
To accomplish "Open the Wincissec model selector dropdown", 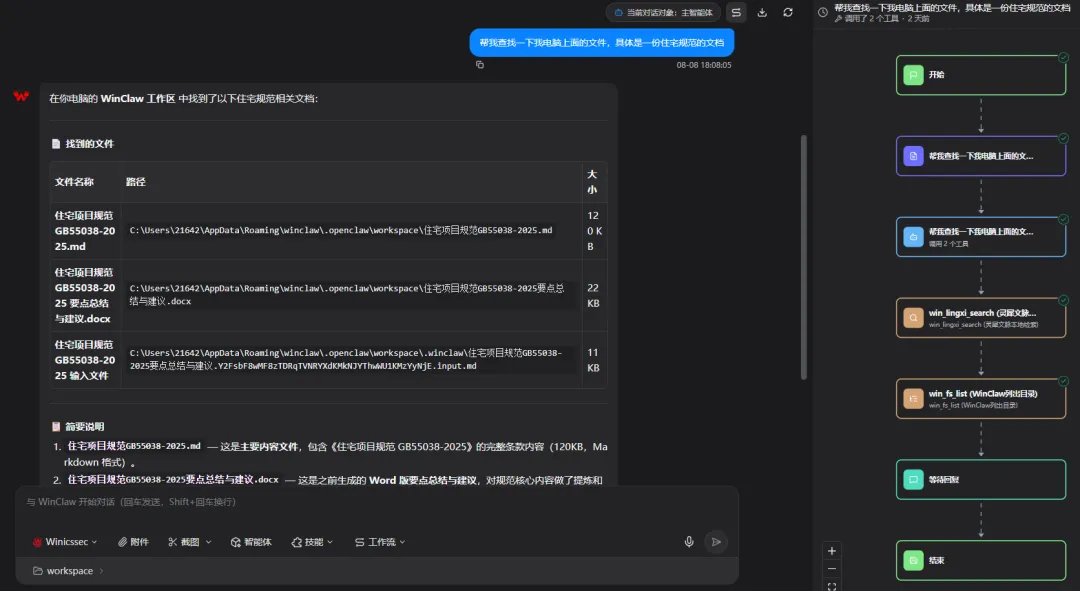I will [x=65, y=542].
